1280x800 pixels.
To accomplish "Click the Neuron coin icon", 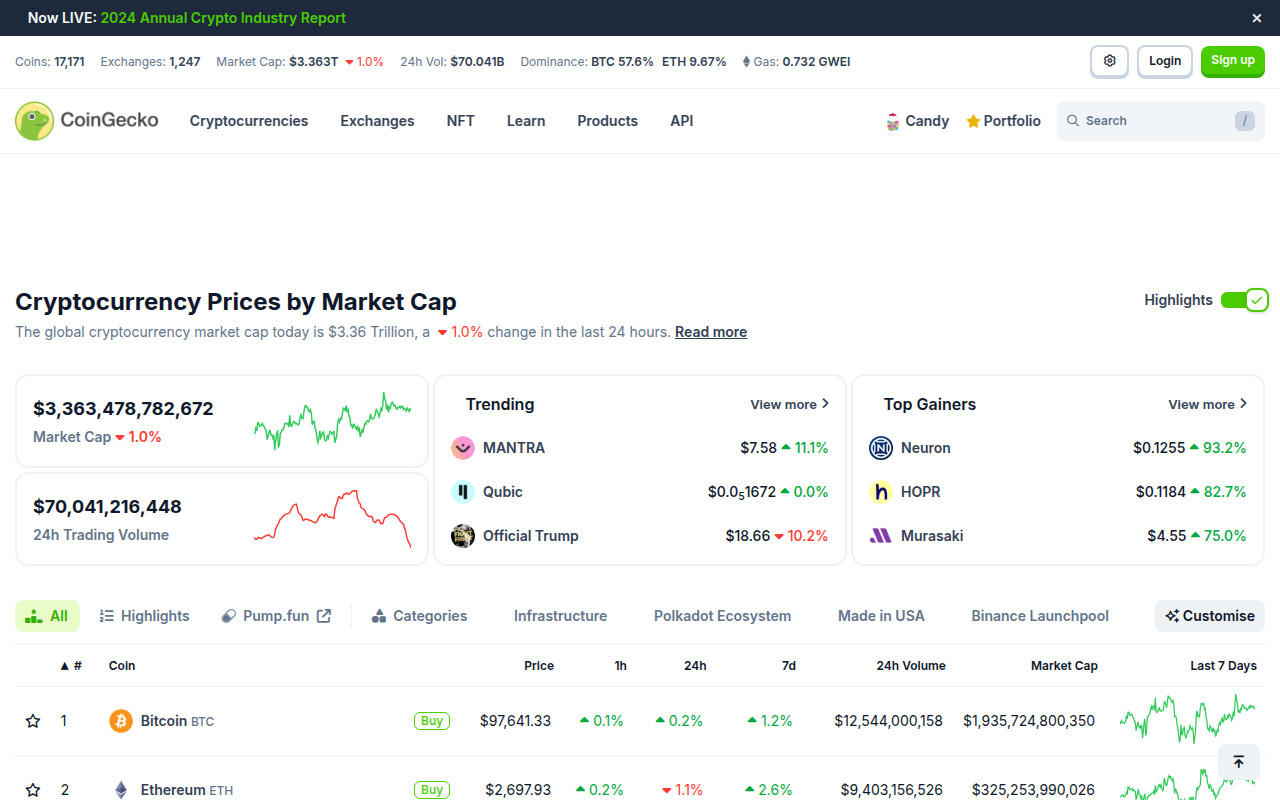I will tap(880, 448).
